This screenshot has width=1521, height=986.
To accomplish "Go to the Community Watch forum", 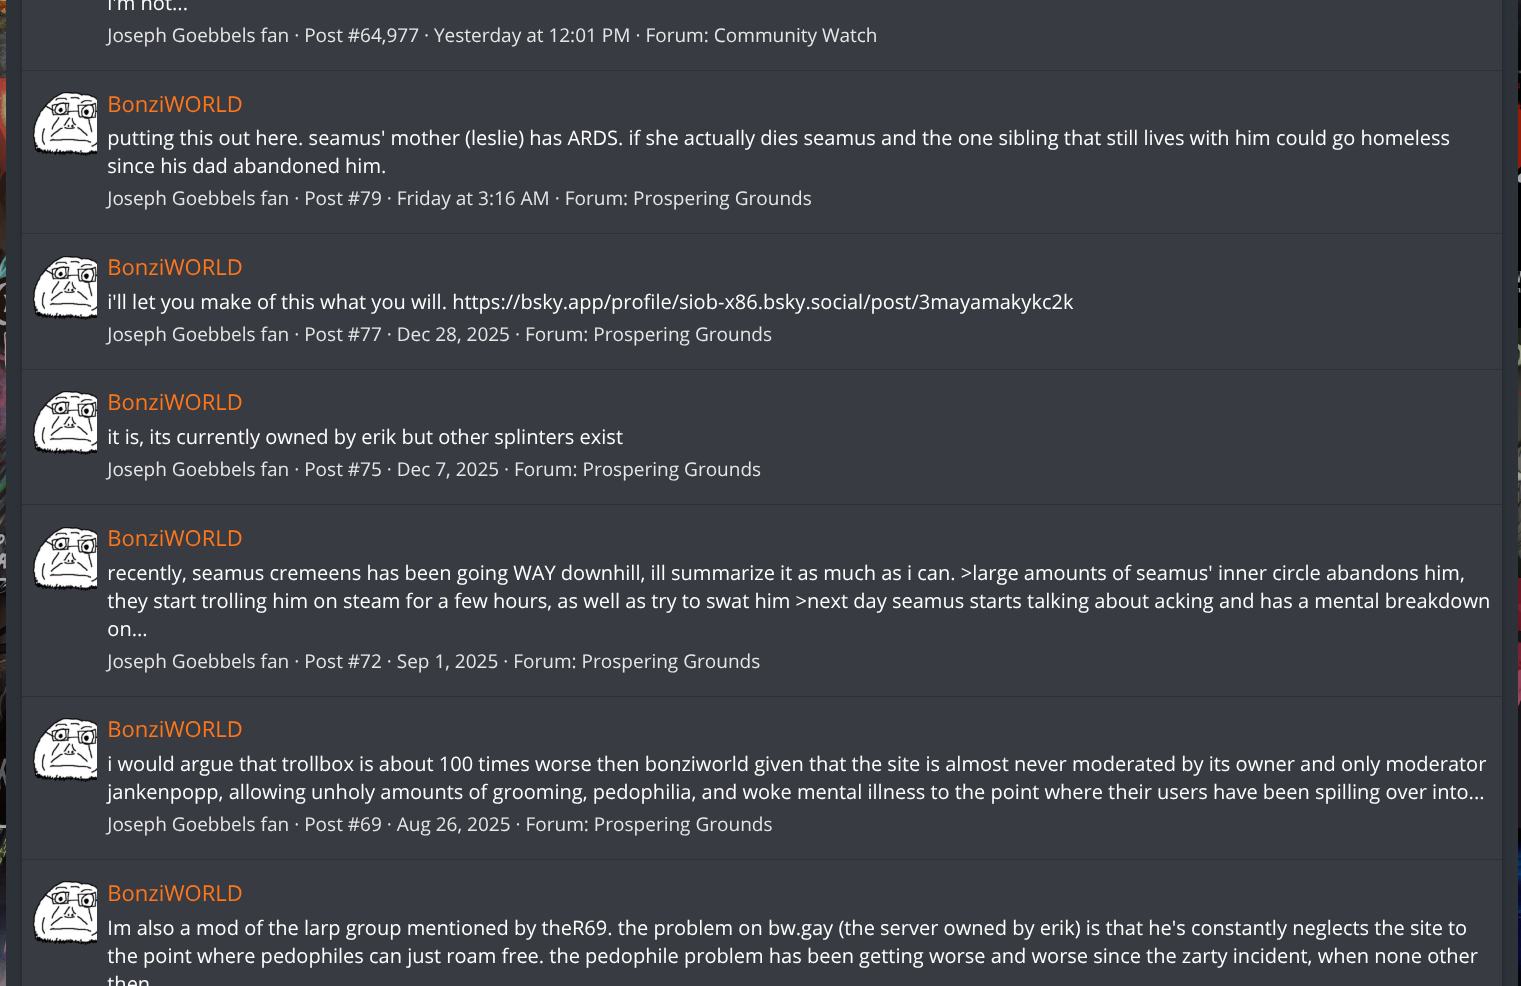I will 795,35.
